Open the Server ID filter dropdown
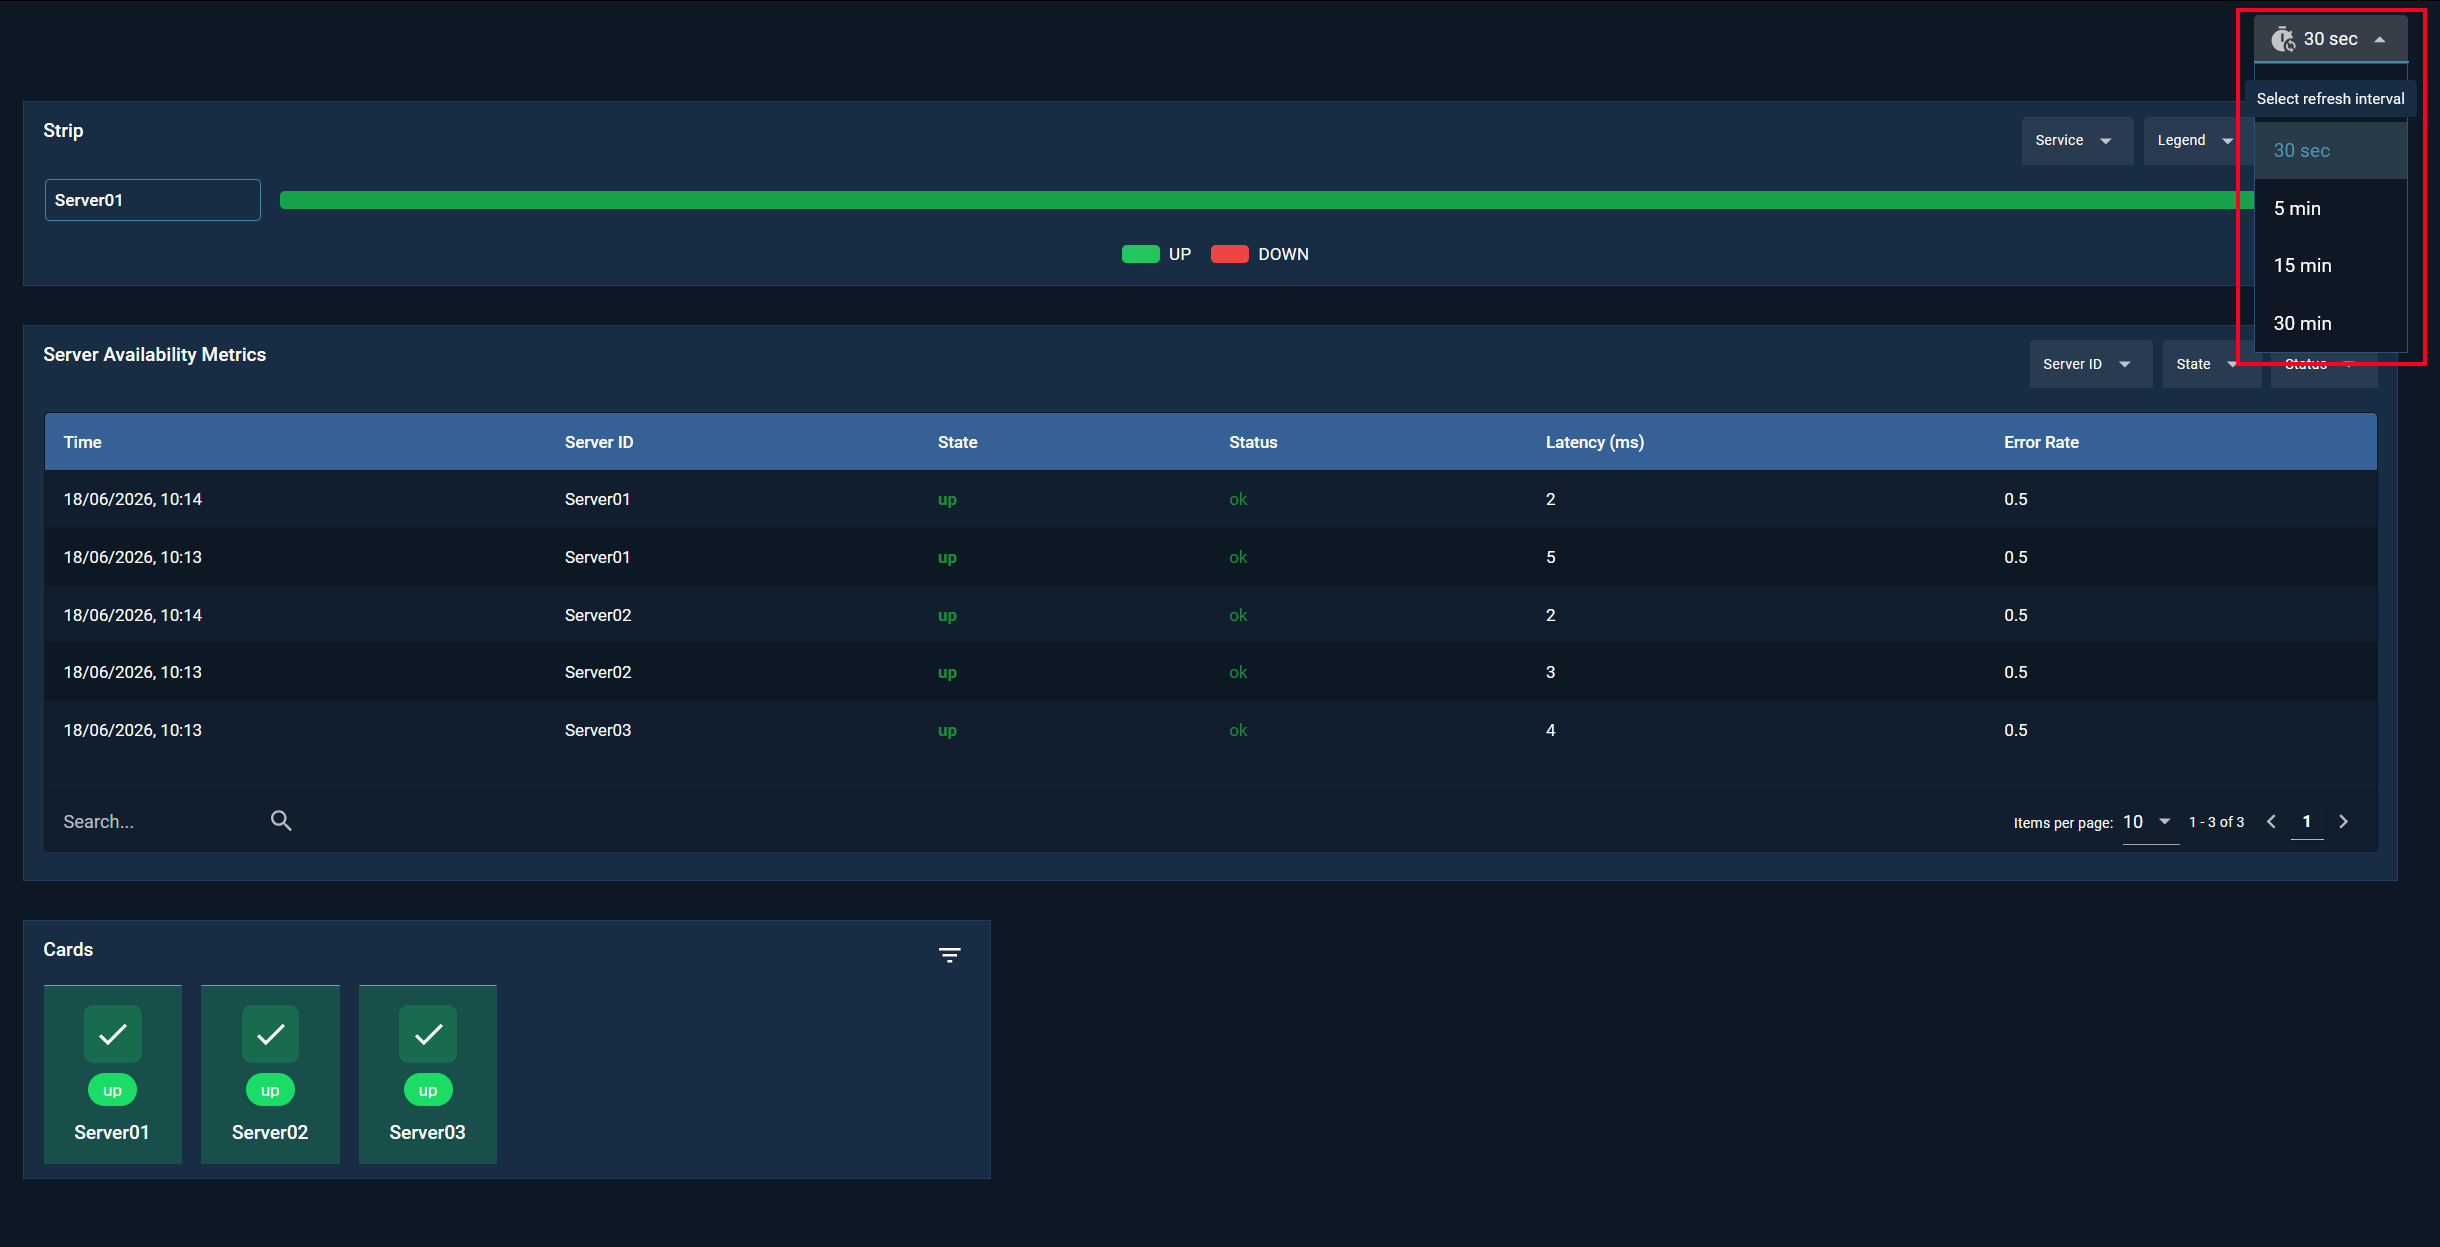This screenshot has width=2440, height=1247. pos(2089,364)
